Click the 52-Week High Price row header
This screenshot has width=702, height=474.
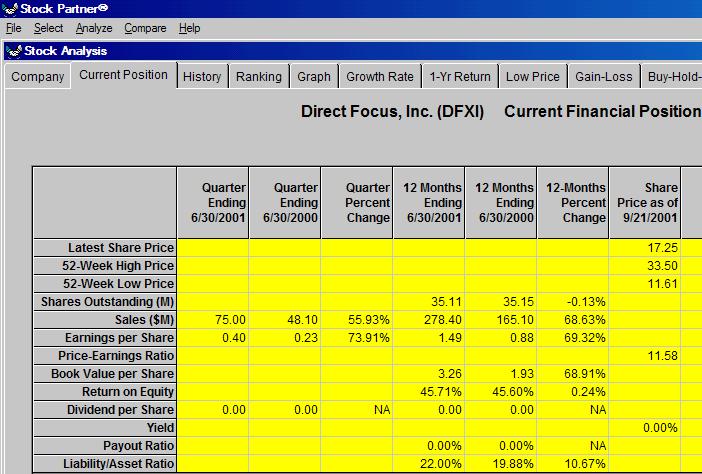coord(105,265)
